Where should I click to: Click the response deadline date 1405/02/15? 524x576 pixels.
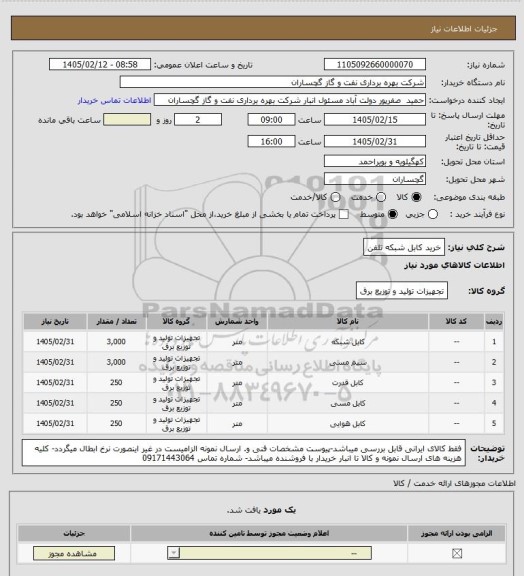coord(375,120)
